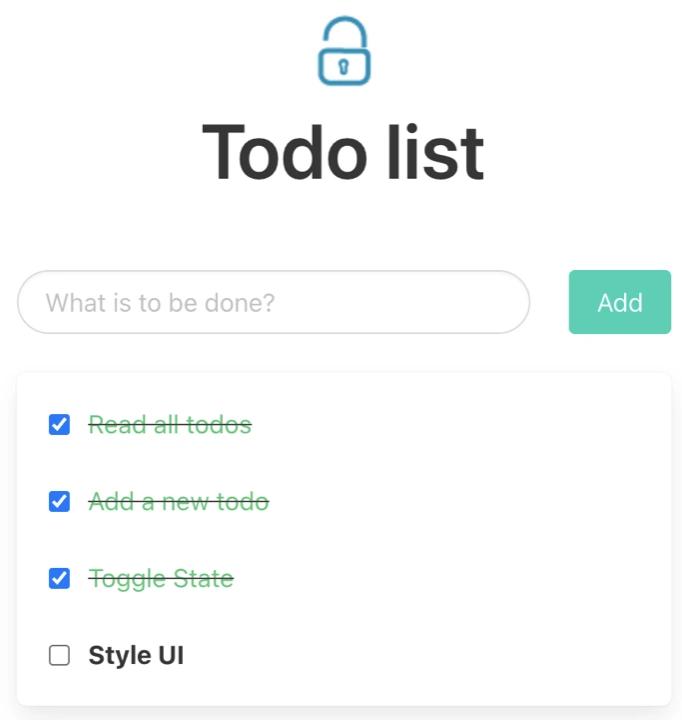Uncheck the "Add a new todo" checkbox

coord(60,501)
